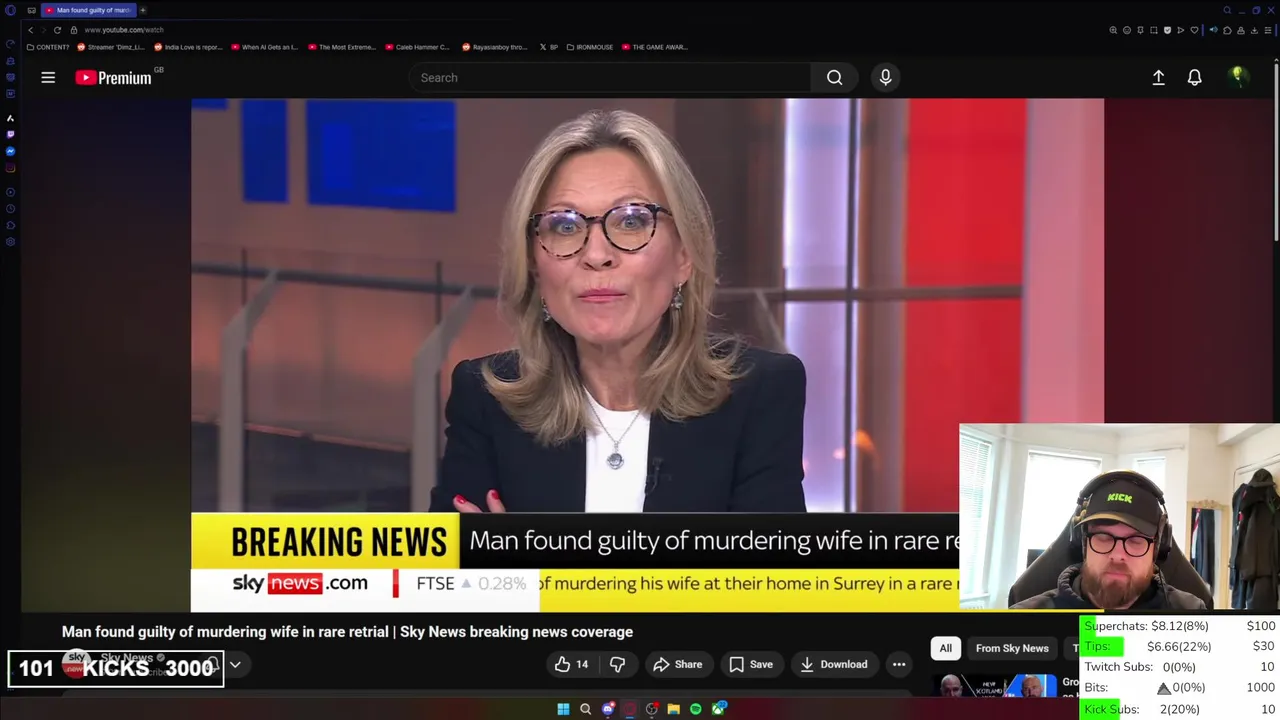1280x720 pixels.
Task: Expand the subscription notification chevron
Action: point(235,664)
